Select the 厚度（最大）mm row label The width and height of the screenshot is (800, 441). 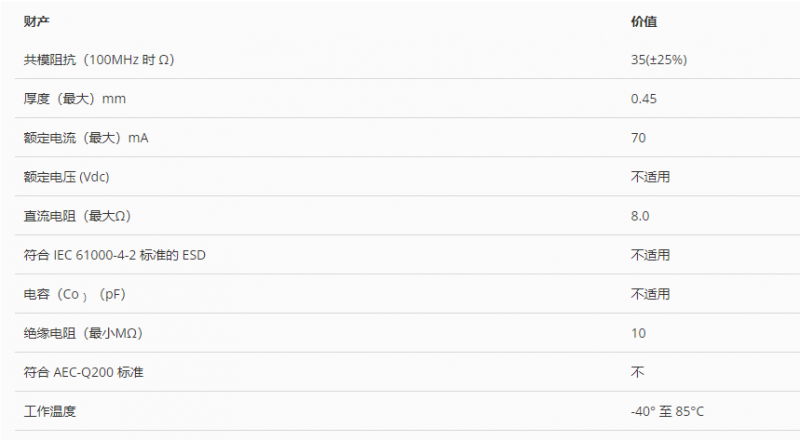[74, 99]
